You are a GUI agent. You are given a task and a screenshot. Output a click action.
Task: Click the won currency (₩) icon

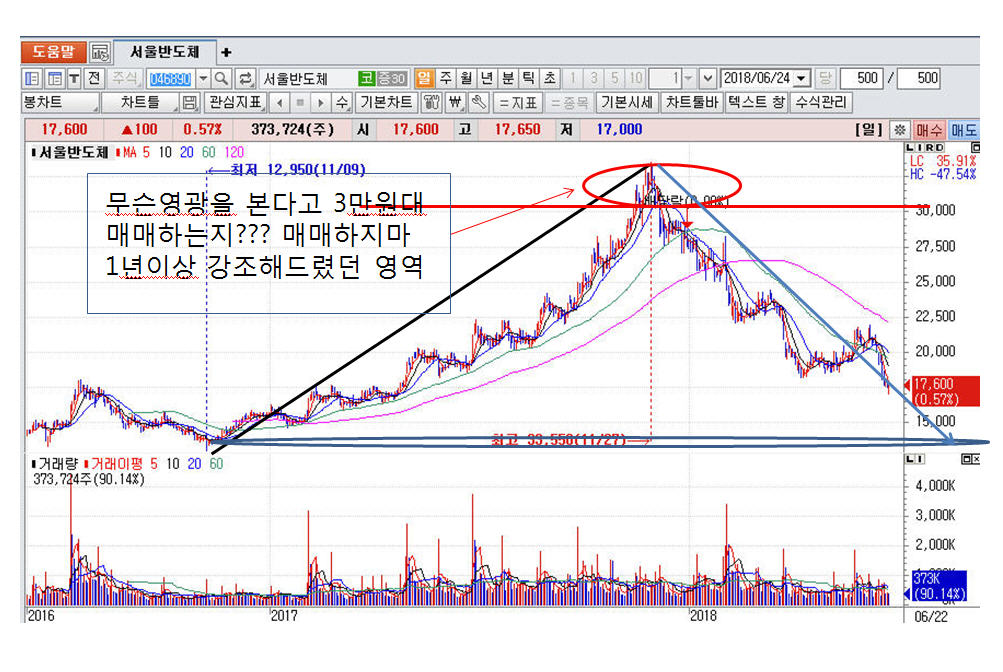coord(454,102)
